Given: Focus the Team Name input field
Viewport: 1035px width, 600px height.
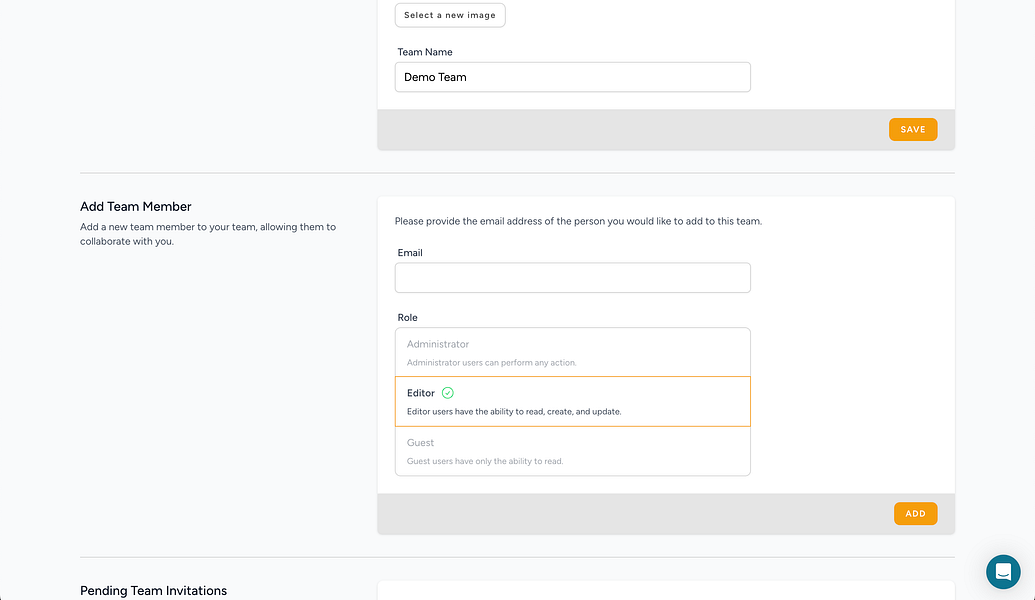Looking at the screenshot, I should 572,77.
